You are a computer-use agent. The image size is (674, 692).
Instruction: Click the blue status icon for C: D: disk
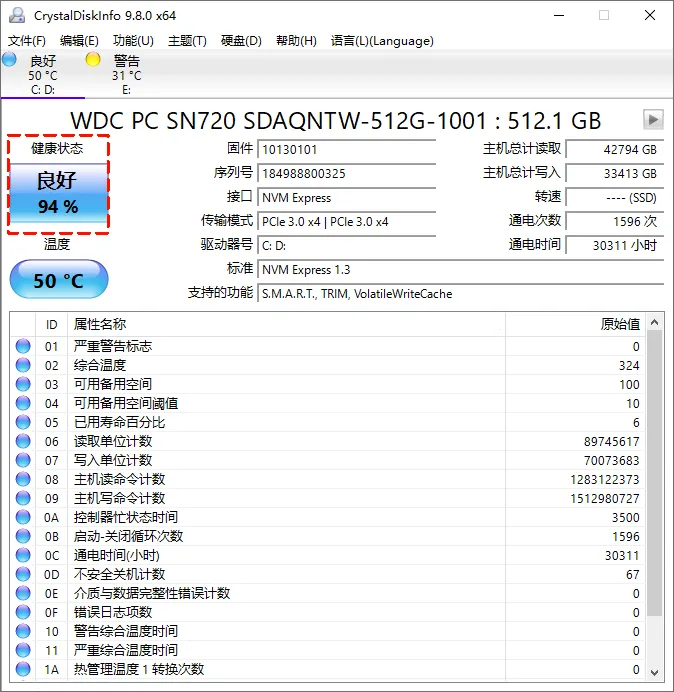coord(9,59)
